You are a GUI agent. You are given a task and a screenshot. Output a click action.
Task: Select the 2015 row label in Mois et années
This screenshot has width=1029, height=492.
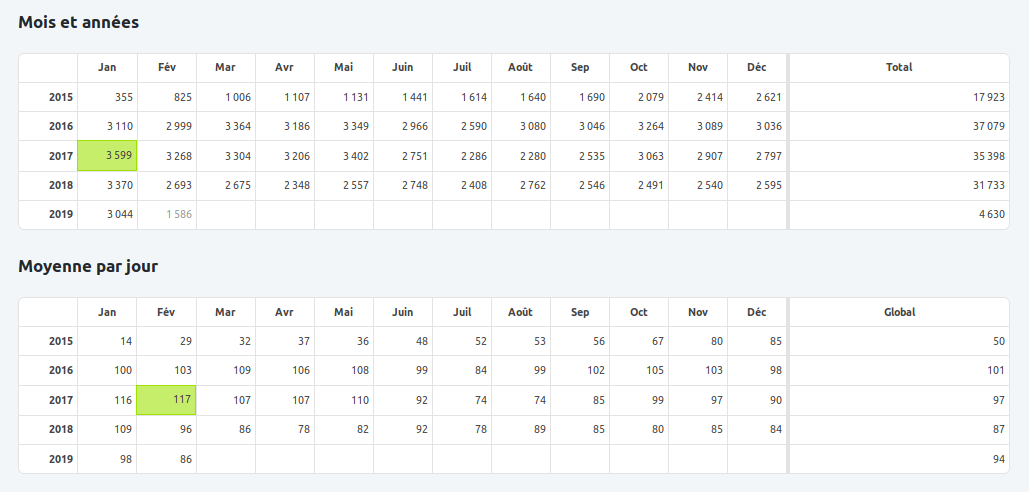(x=61, y=97)
